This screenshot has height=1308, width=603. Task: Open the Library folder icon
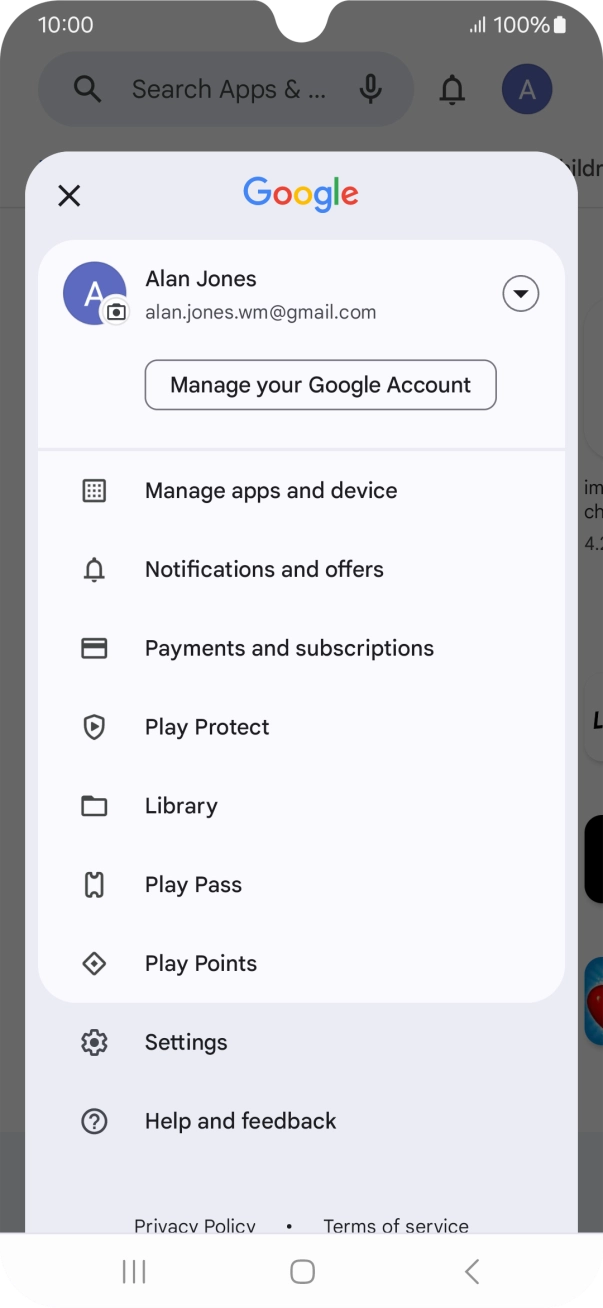[94, 806]
